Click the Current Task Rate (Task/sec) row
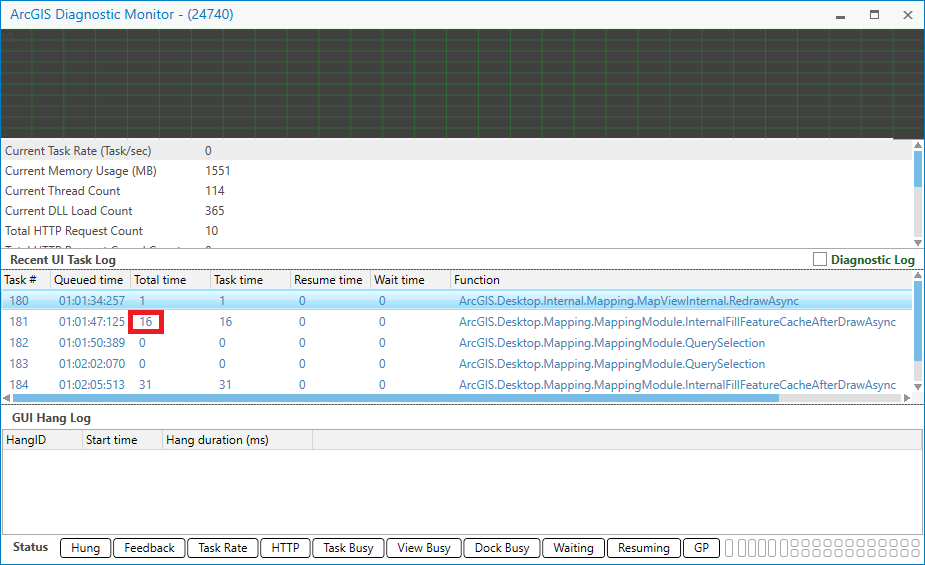The width and height of the screenshot is (925, 565). [x=457, y=151]
